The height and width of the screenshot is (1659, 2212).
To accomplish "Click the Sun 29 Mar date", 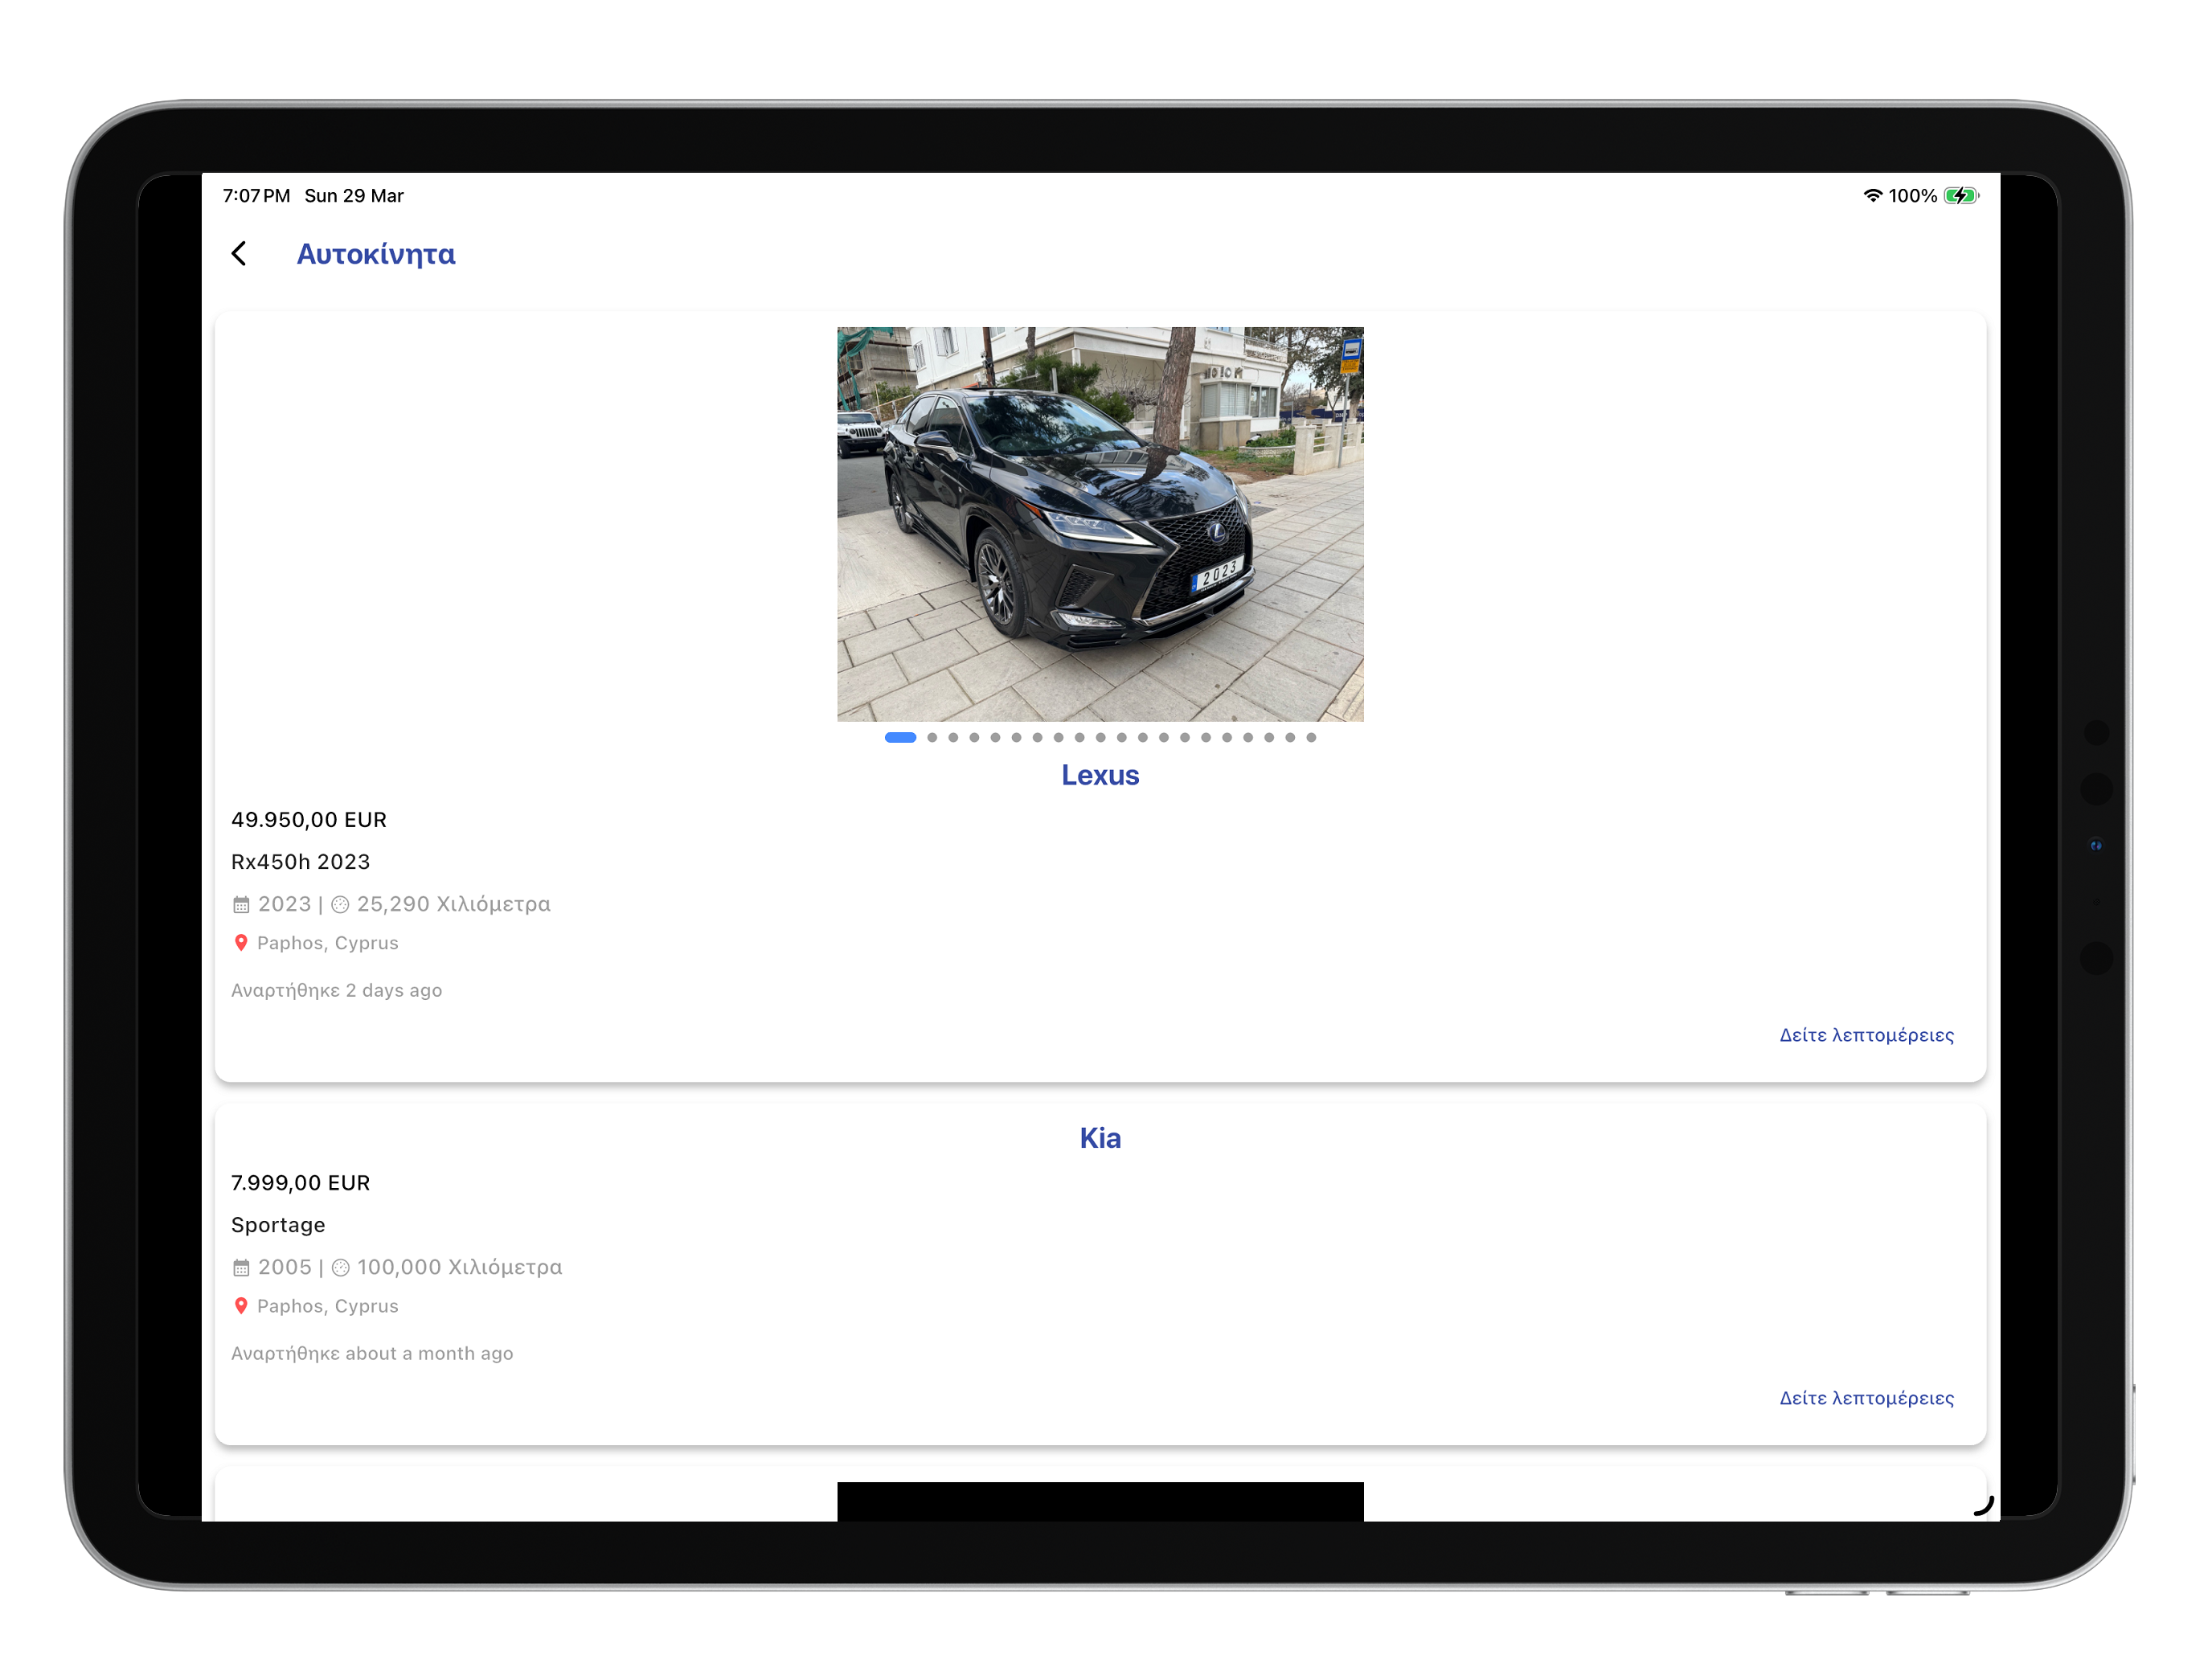I will click(354, 196).
